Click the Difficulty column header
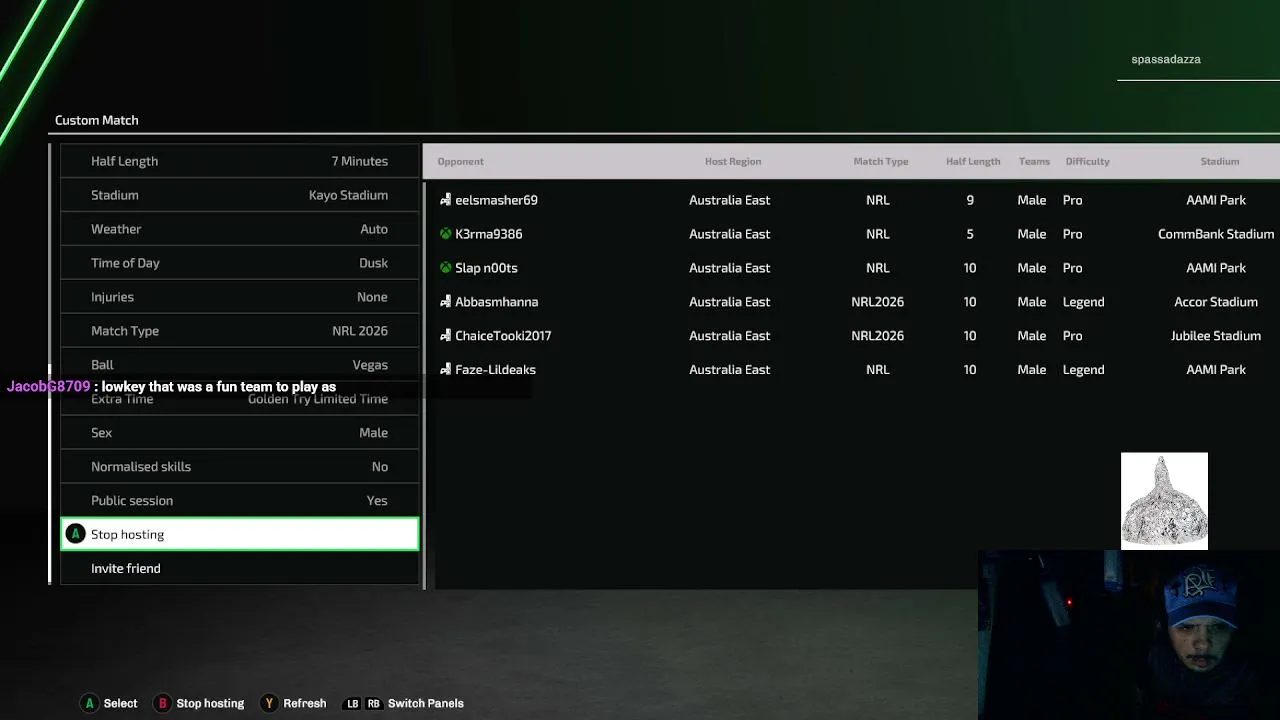Viewport: 1280px width, 720px height. pos(1087,161)
